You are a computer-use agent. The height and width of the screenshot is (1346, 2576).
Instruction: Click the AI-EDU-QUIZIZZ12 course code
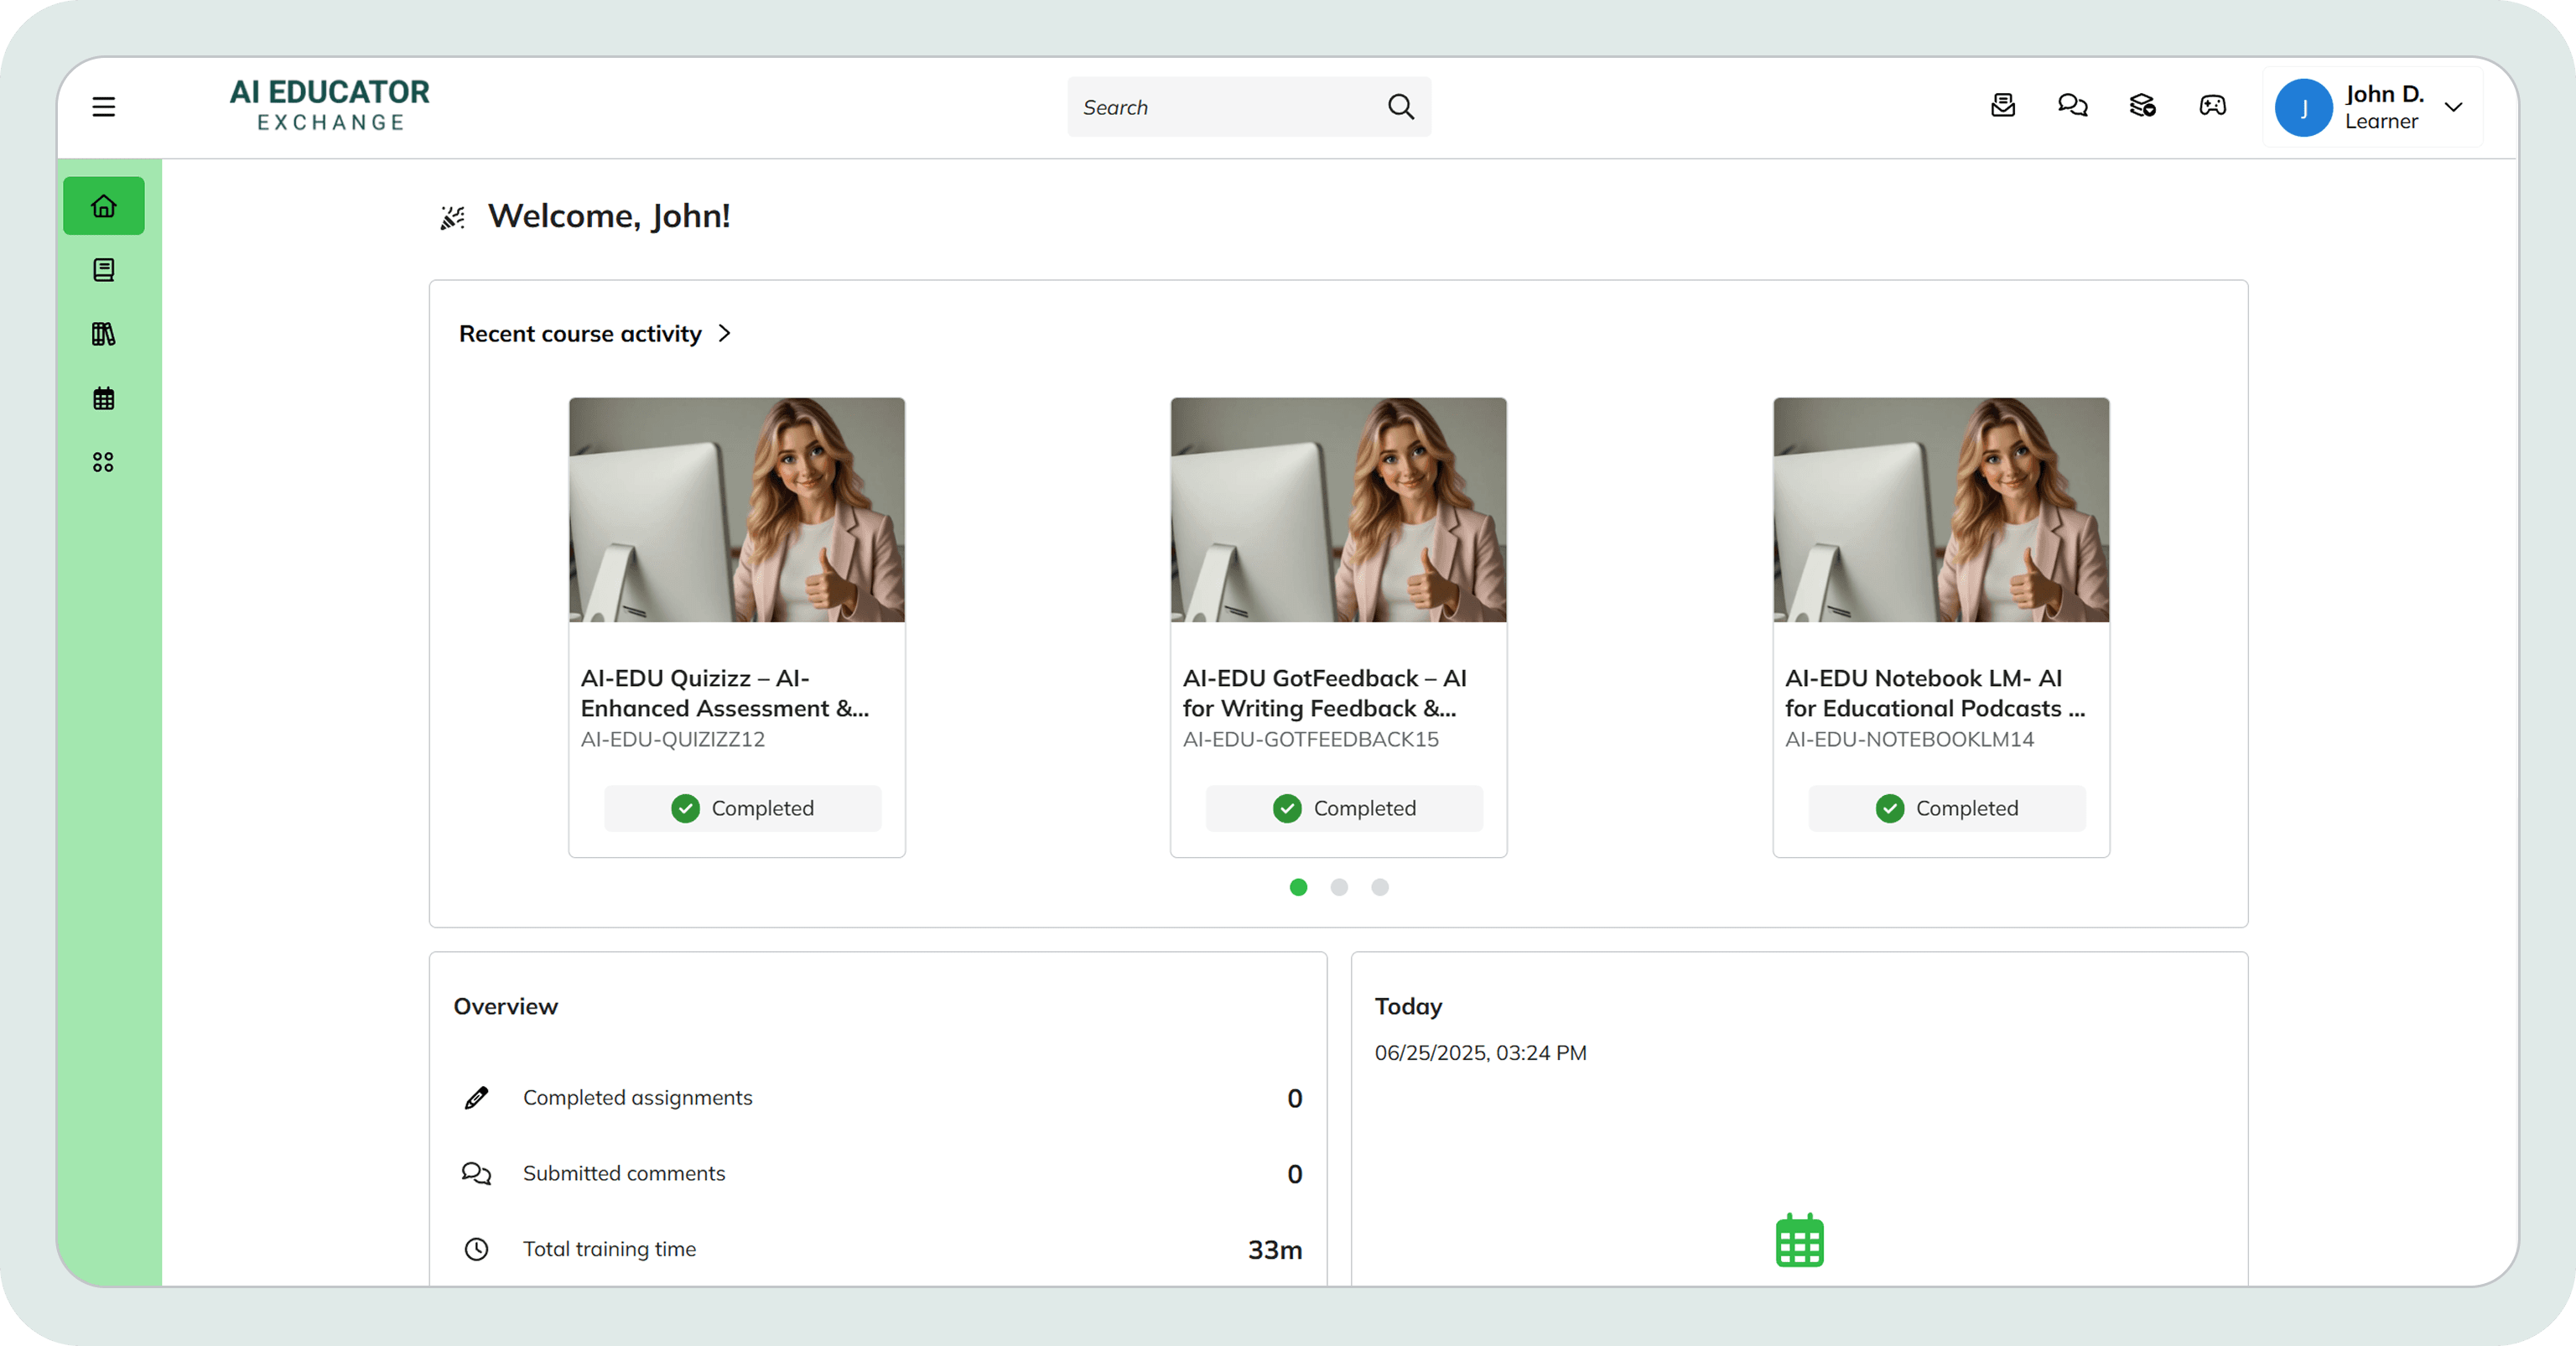pyautogui.click(x=673, y=740)
